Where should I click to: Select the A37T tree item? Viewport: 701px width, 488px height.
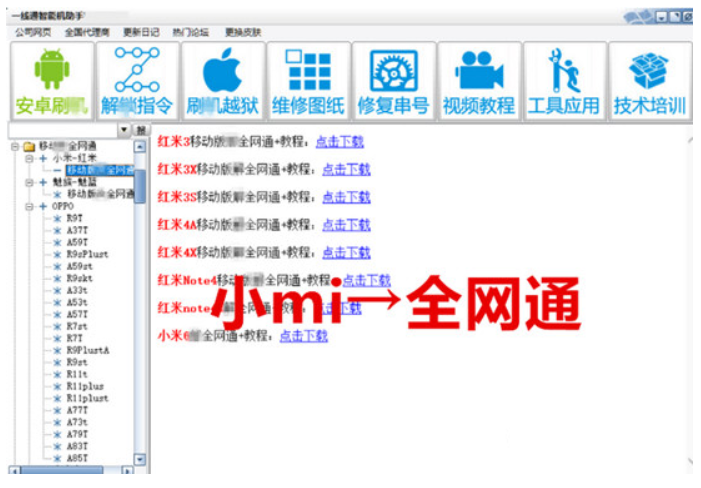coord(77,231)
